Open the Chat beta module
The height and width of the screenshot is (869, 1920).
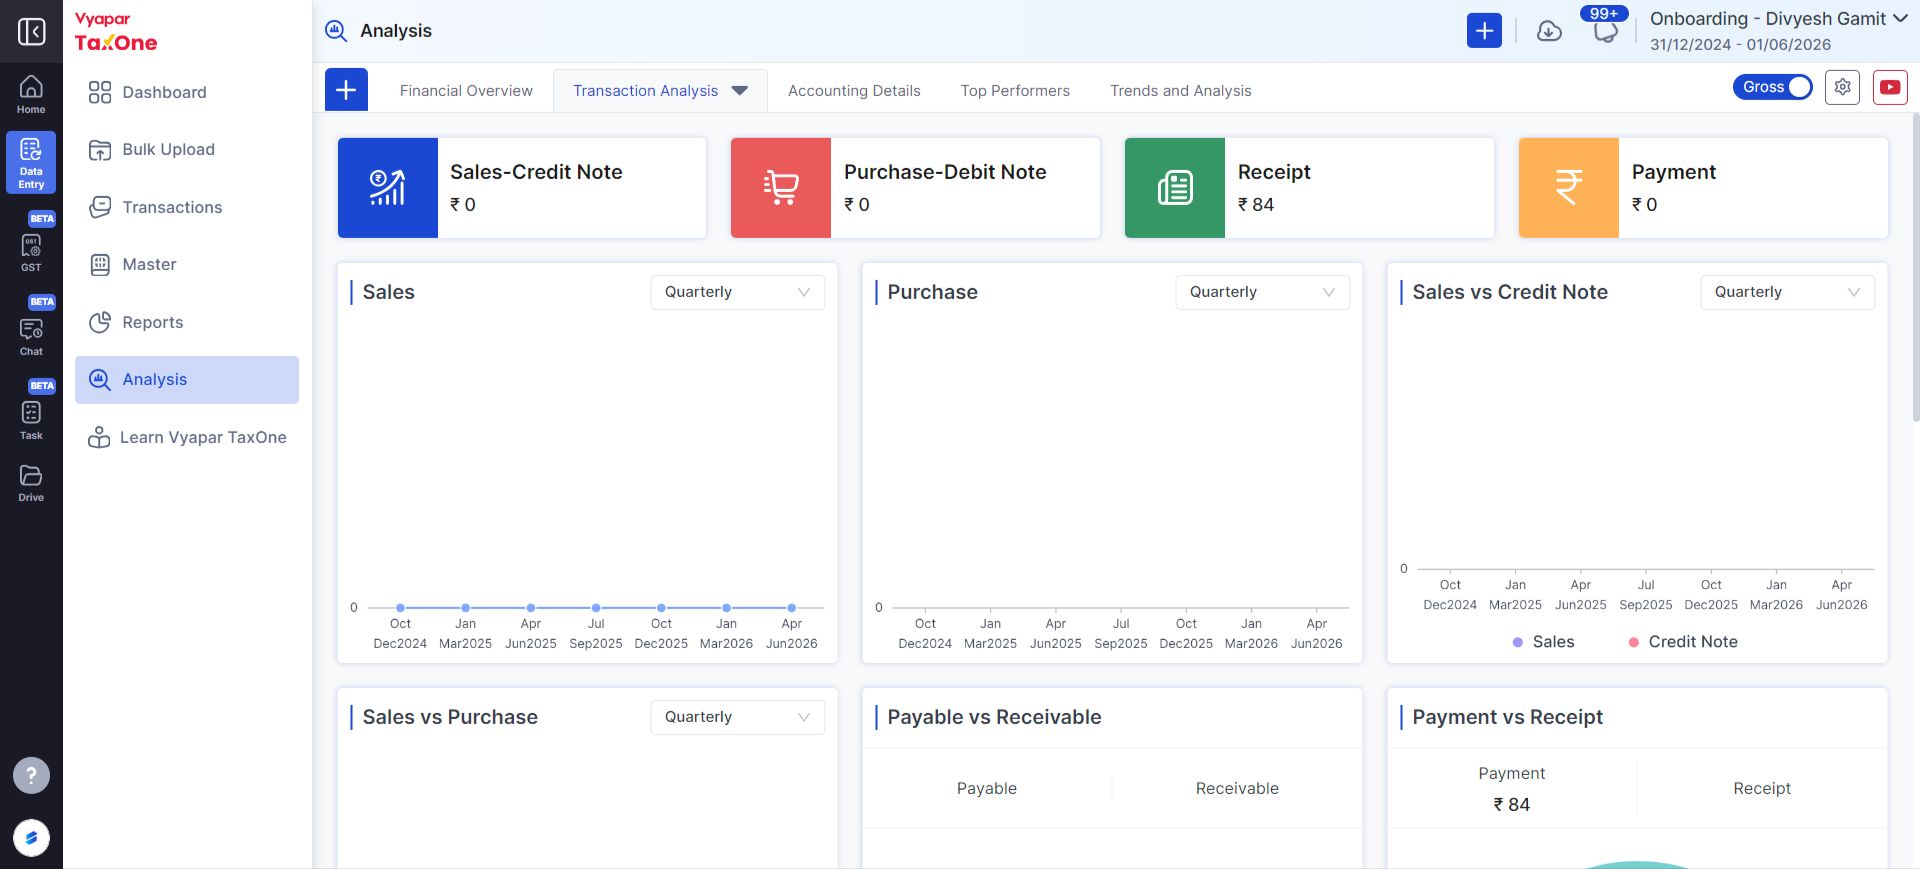coord(31,336)
